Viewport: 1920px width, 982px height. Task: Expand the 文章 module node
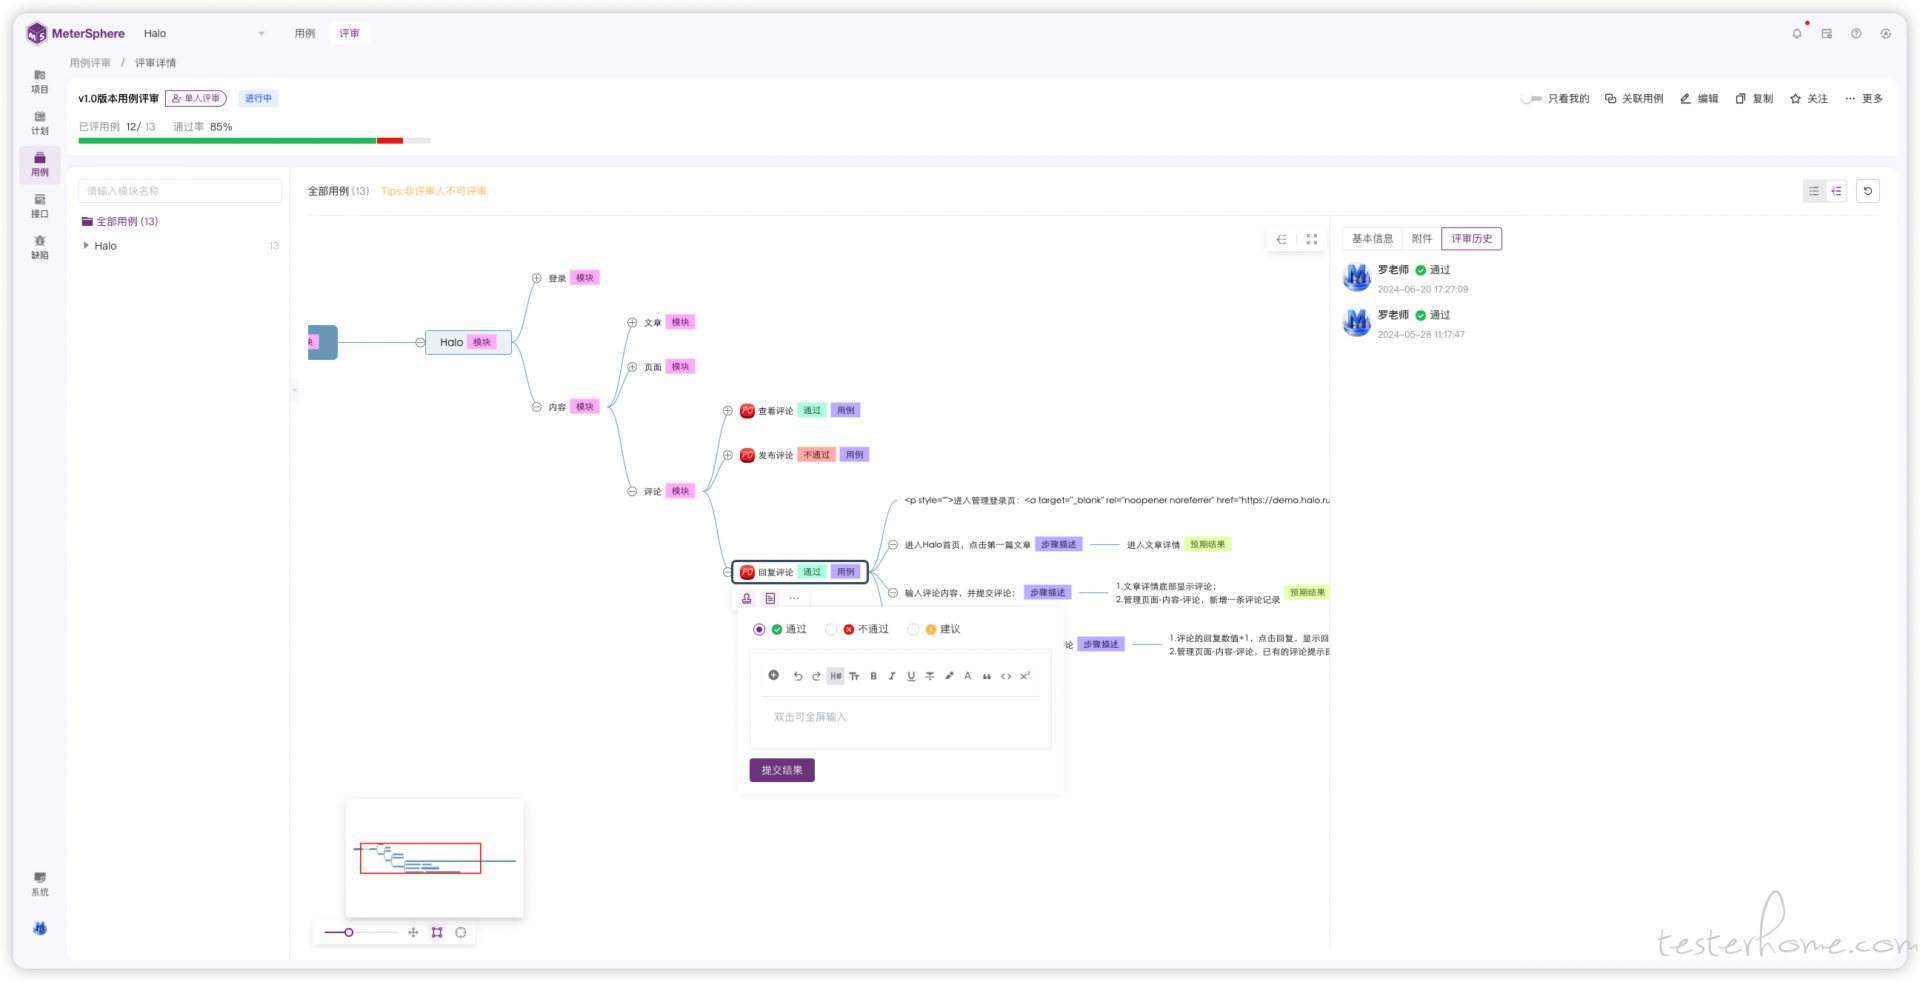coord(632,323)
